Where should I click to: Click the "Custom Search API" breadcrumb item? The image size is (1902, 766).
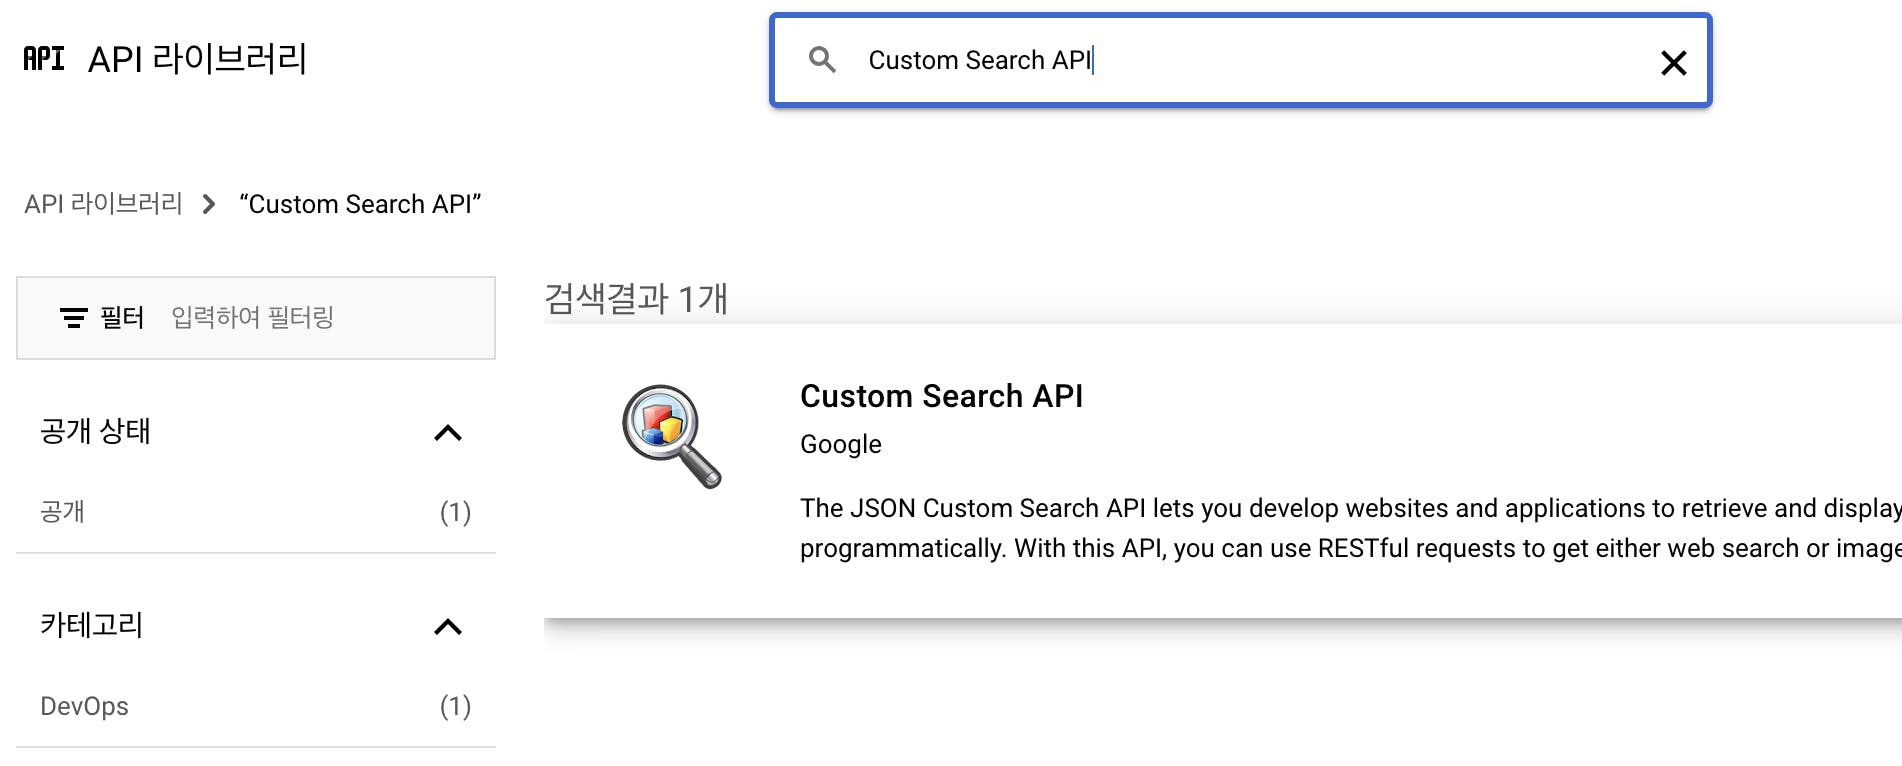click(x=360, y=205)
